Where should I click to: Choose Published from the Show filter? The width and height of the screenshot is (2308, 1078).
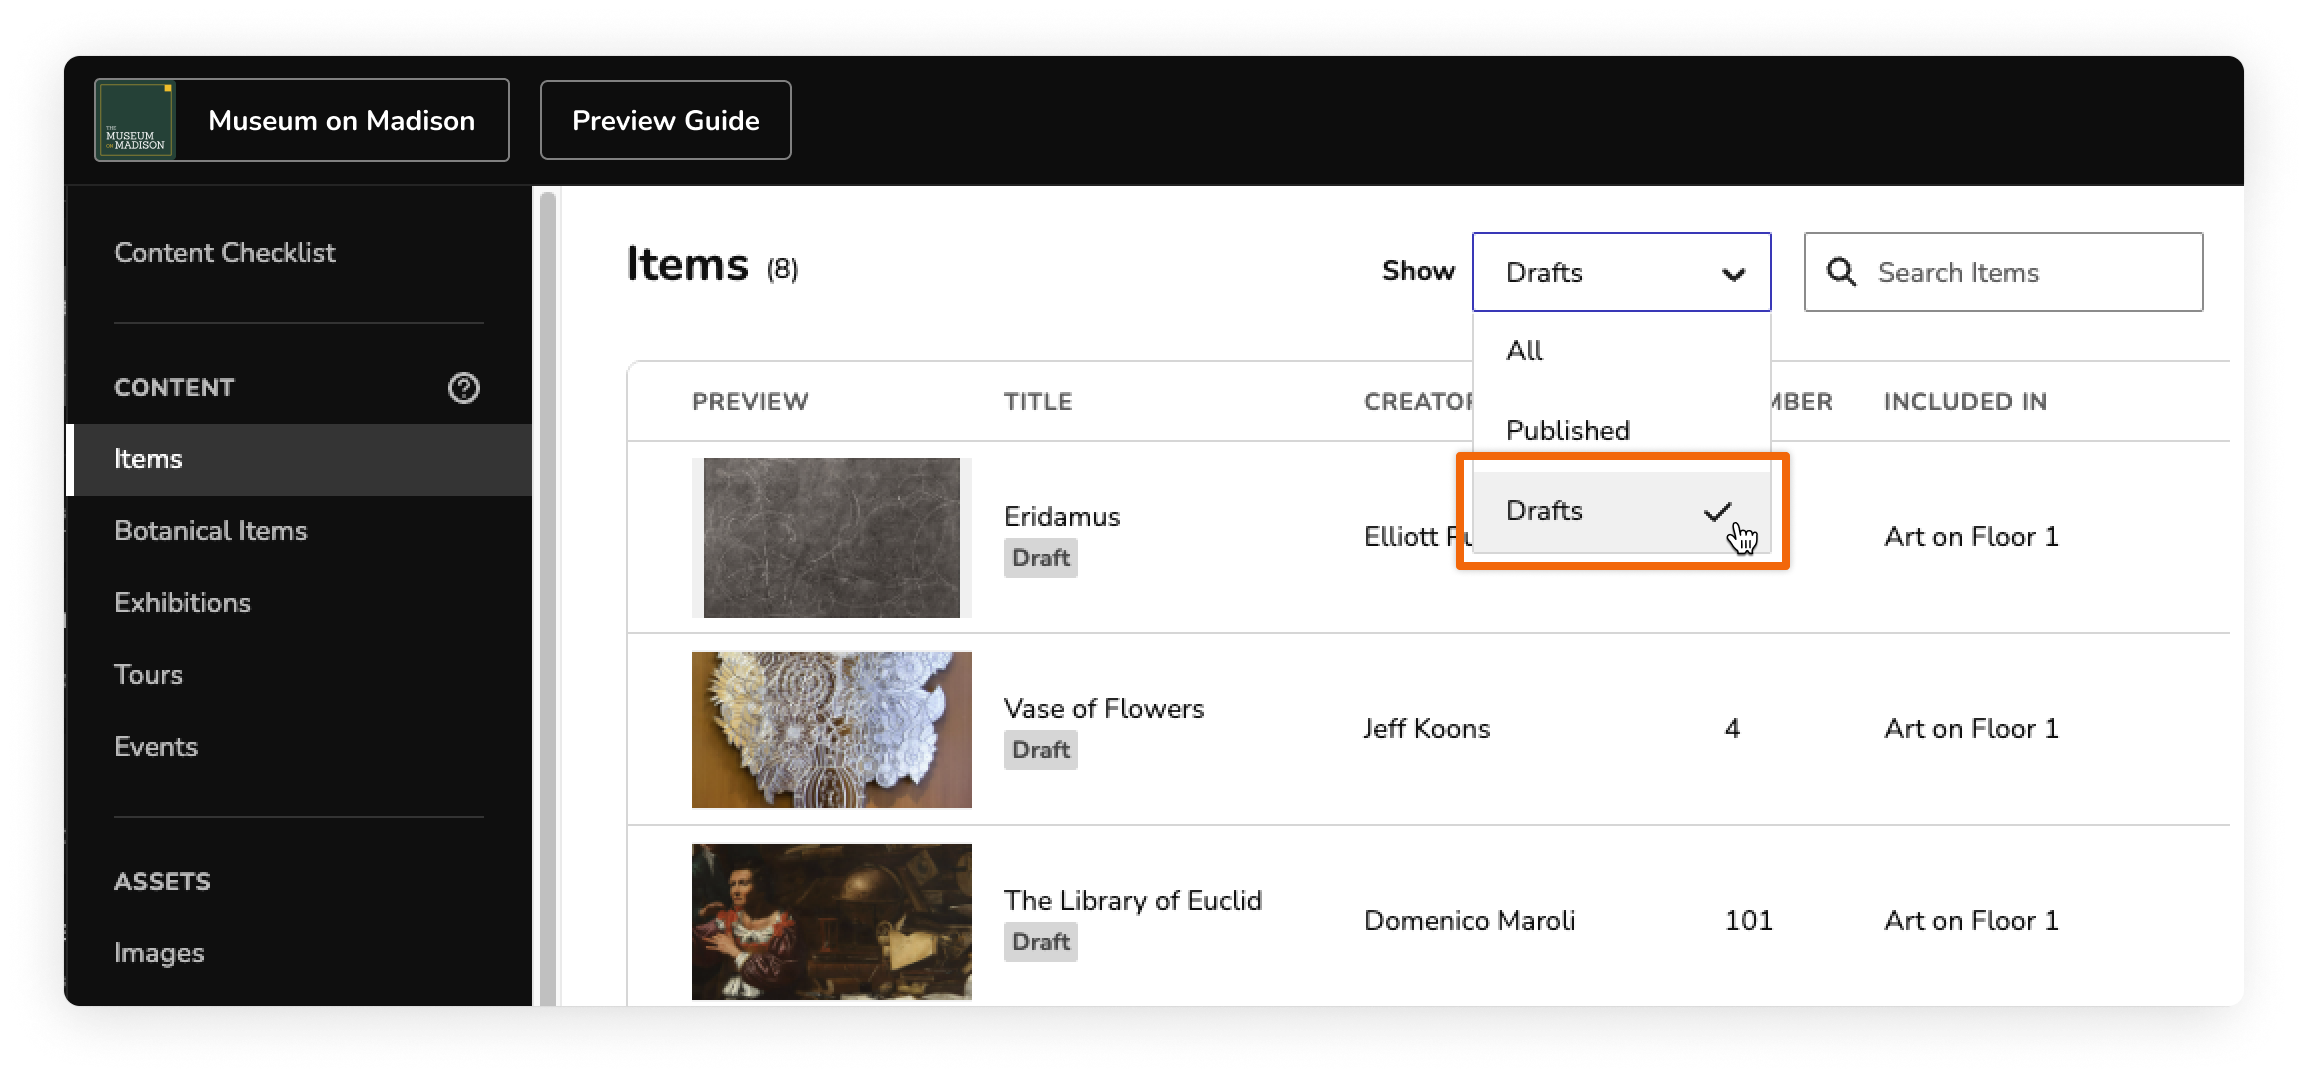click(1621, 431)
